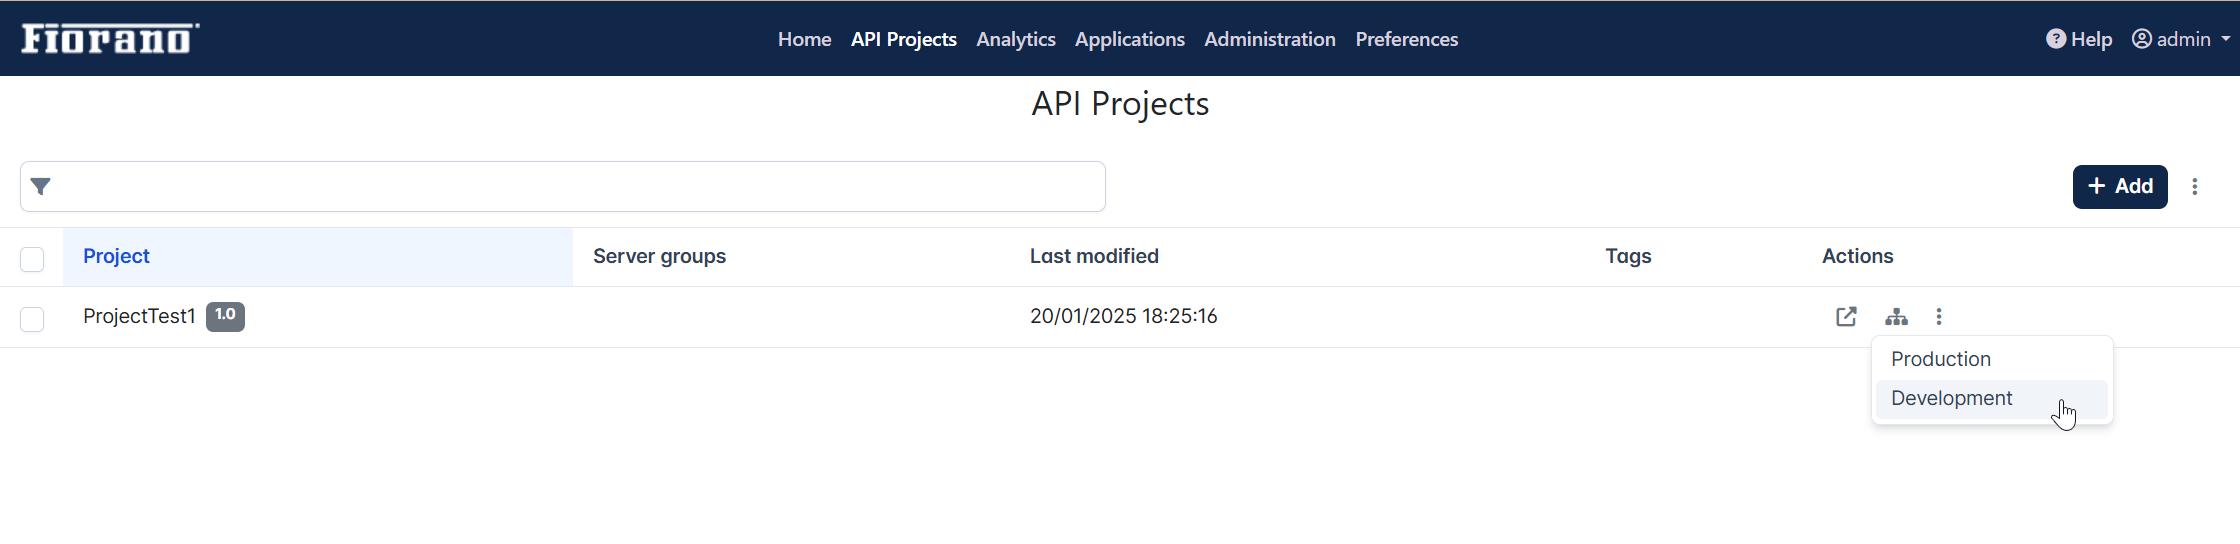The image size is (2240, 544).
Task: Click the Fiorano logo
Action: (x=110, y=38)
